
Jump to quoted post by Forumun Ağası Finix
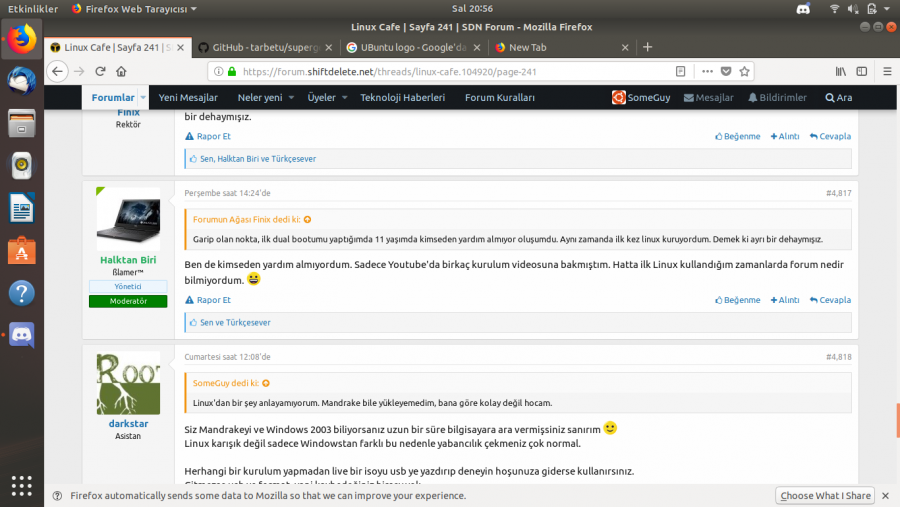308,219
